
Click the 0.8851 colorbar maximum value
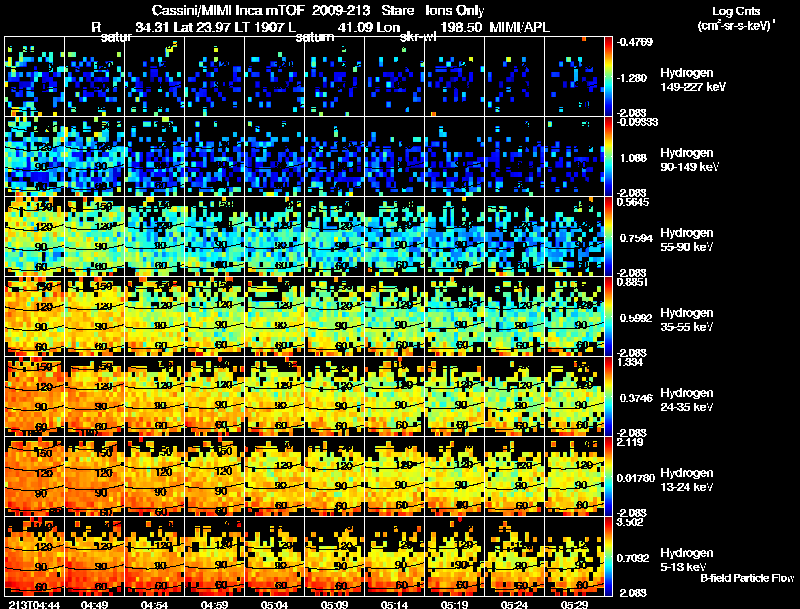(632, 282)
